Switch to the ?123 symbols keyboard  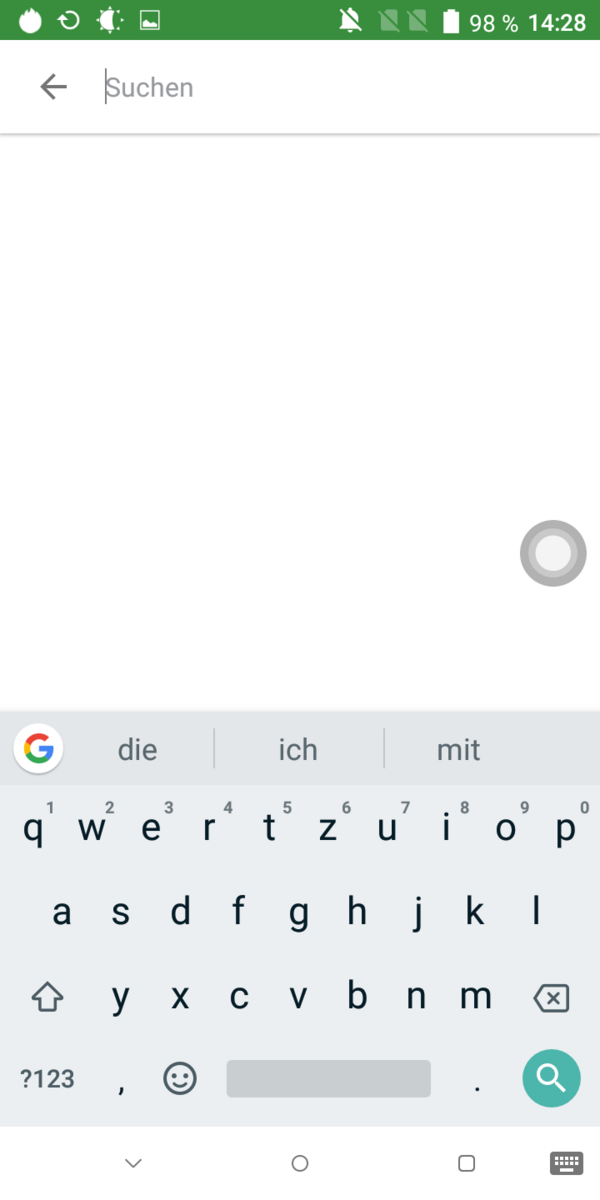[x=47, y=1078]
